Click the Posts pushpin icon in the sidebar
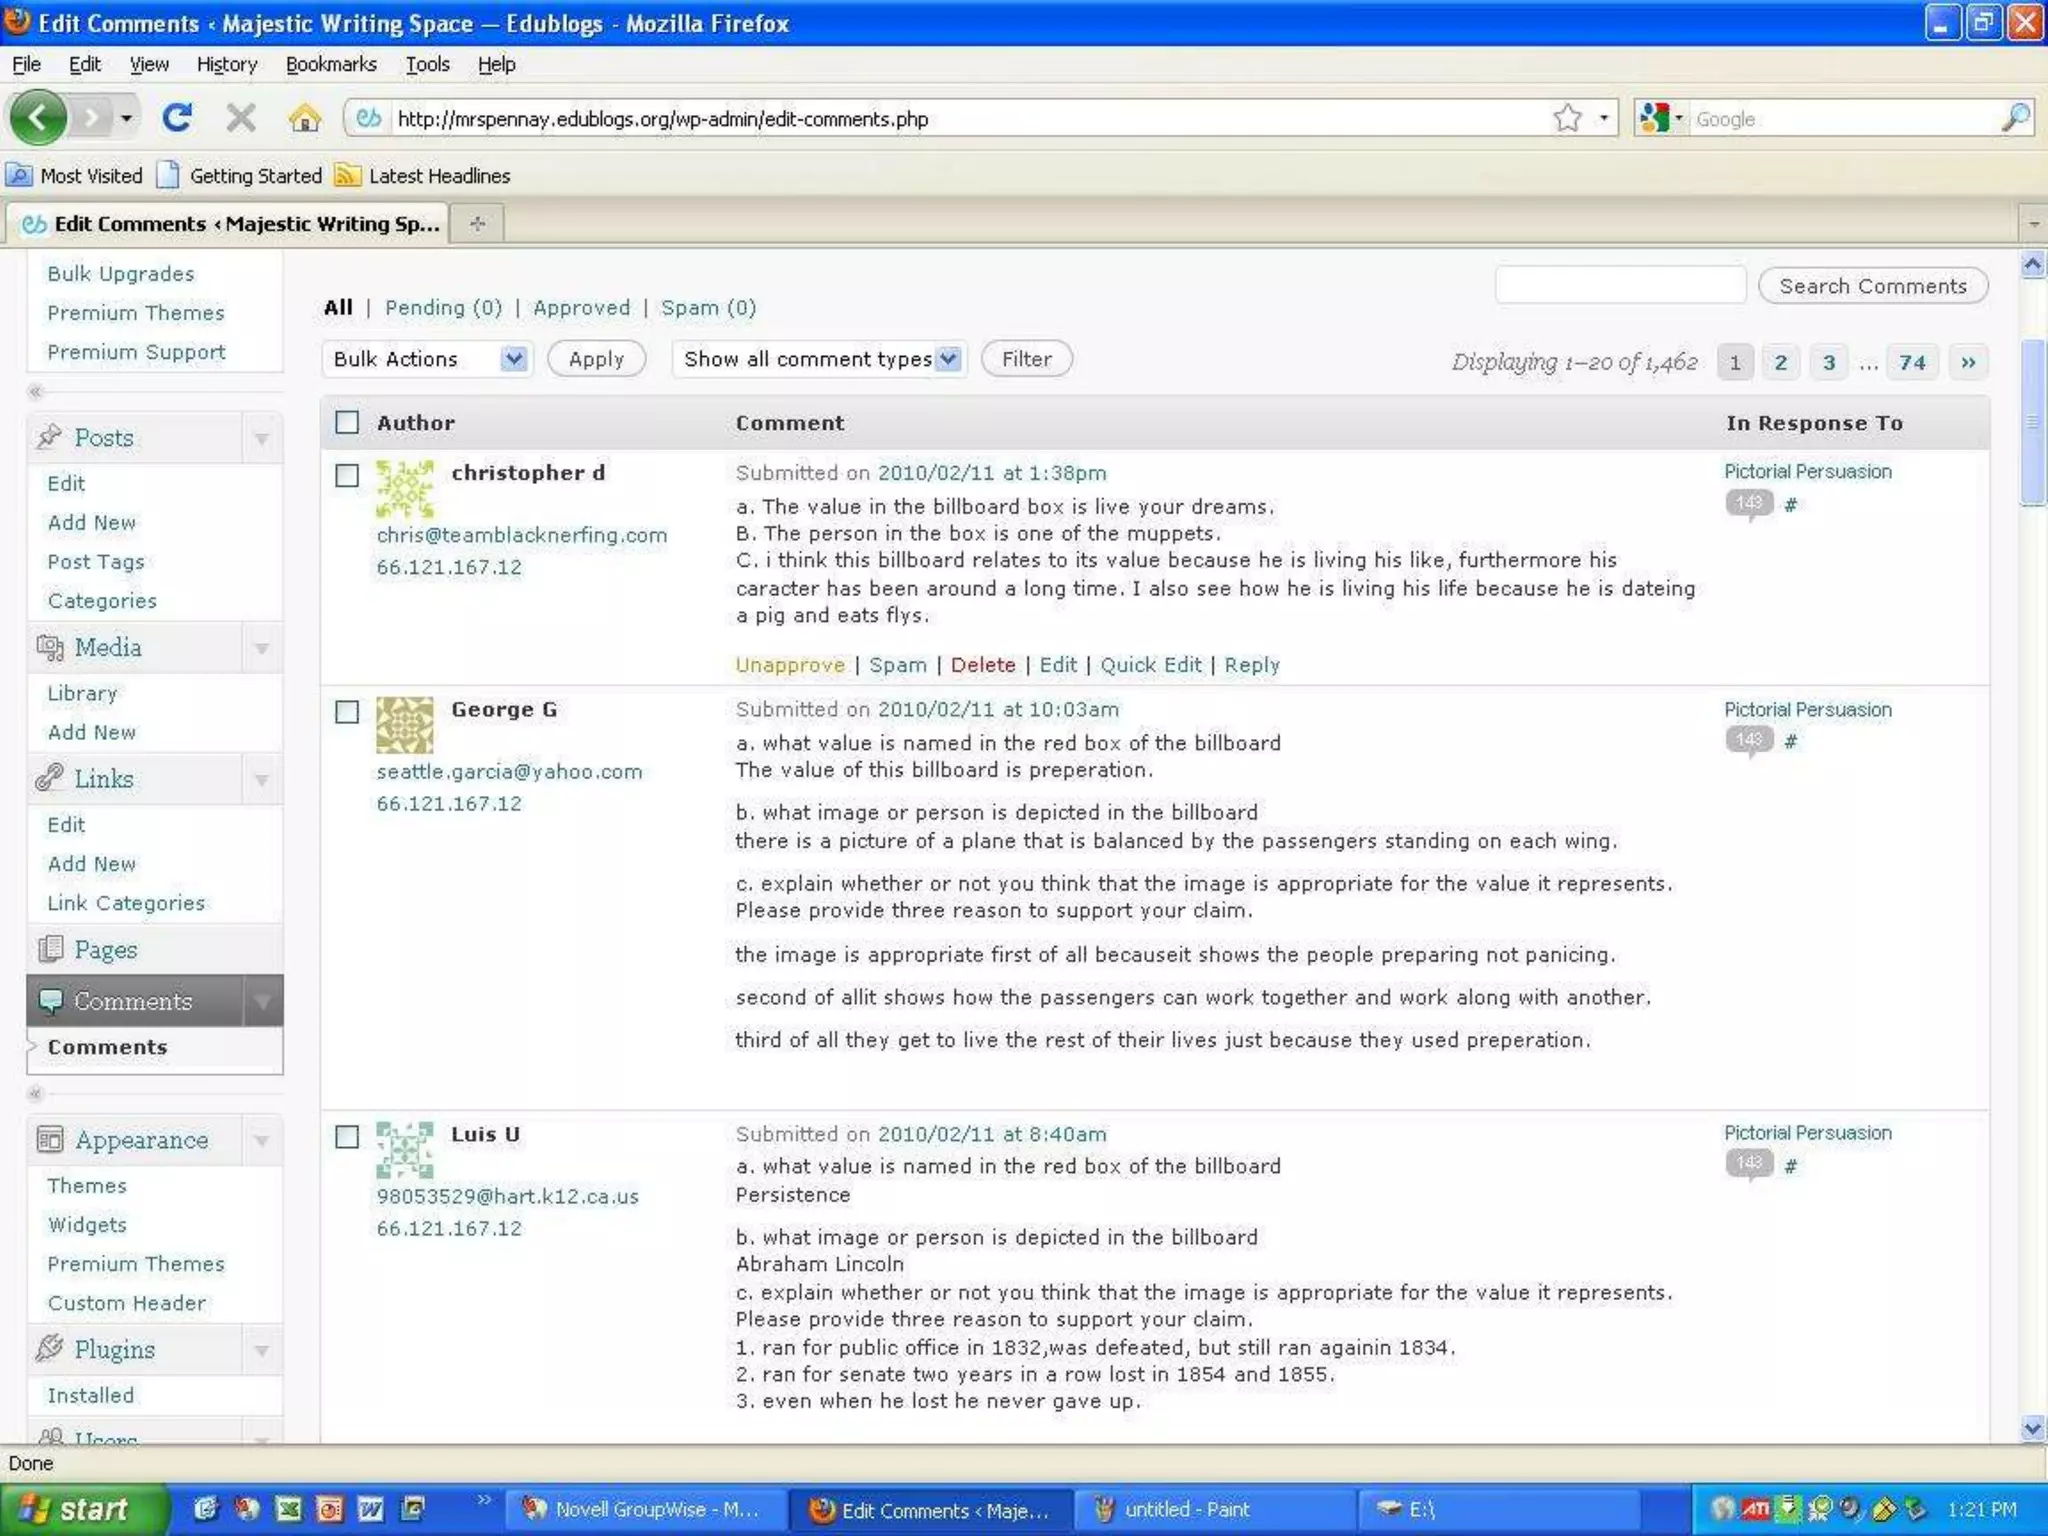The image size is (2048, 1536). click(x=49, y=437)
